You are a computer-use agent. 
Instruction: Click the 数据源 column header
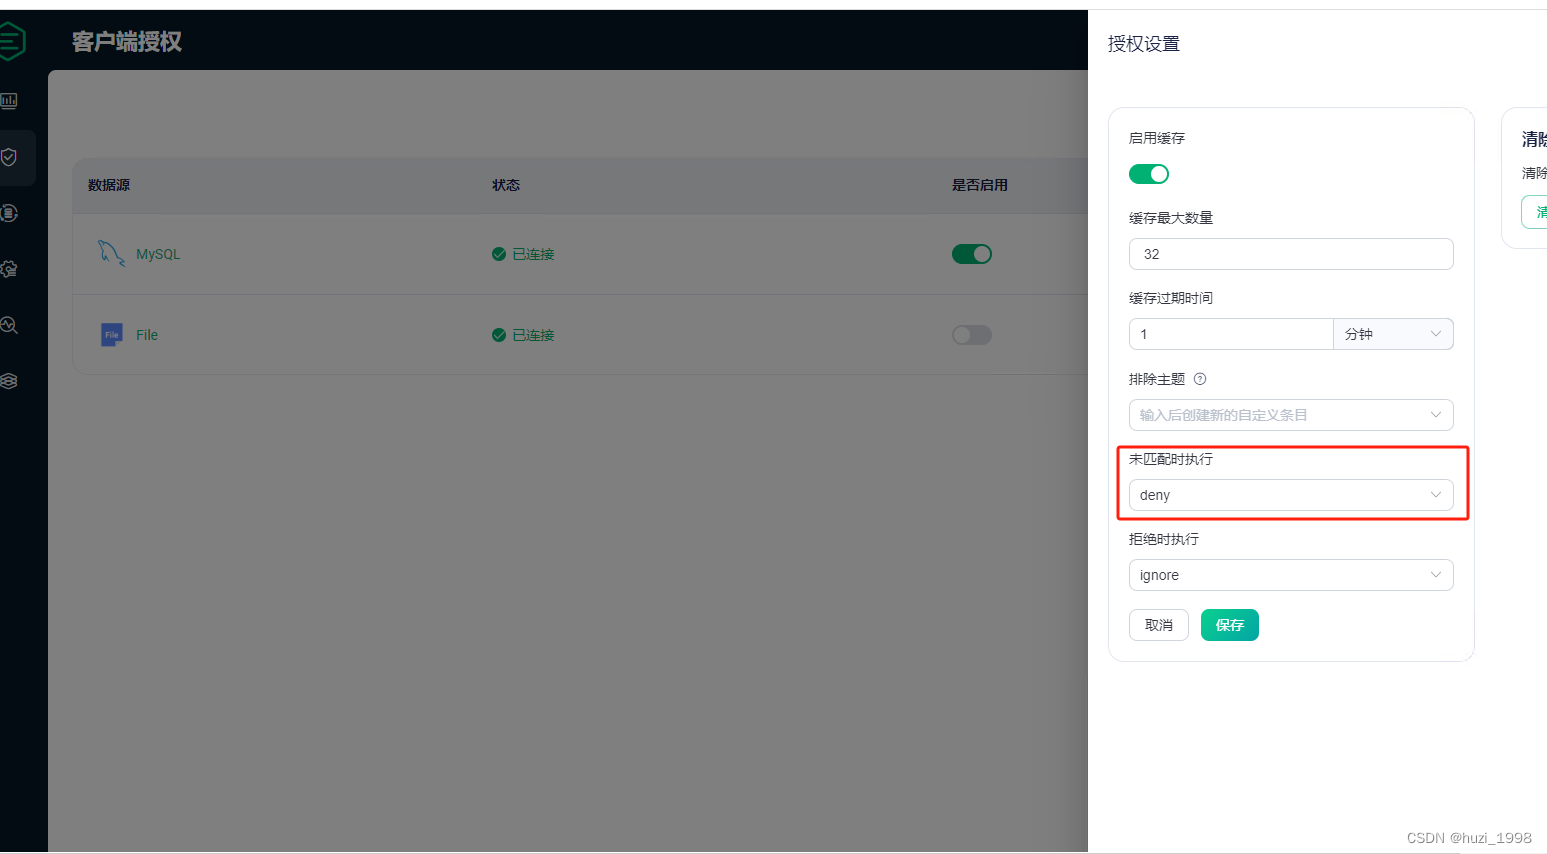[109, 185]
